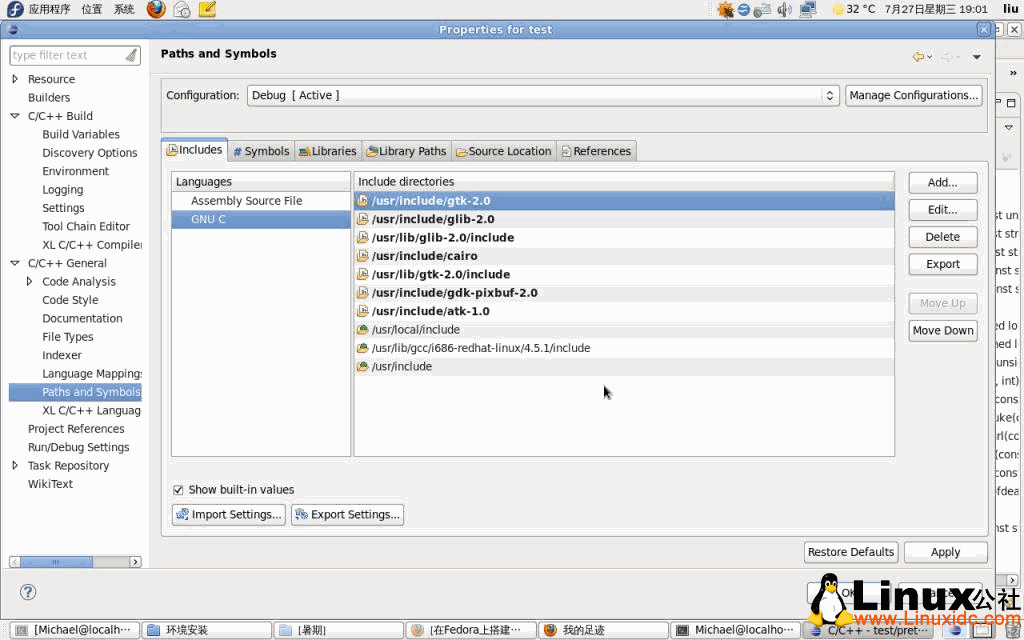Expand Code Analysis under C/C++ General

pos(30,281)
